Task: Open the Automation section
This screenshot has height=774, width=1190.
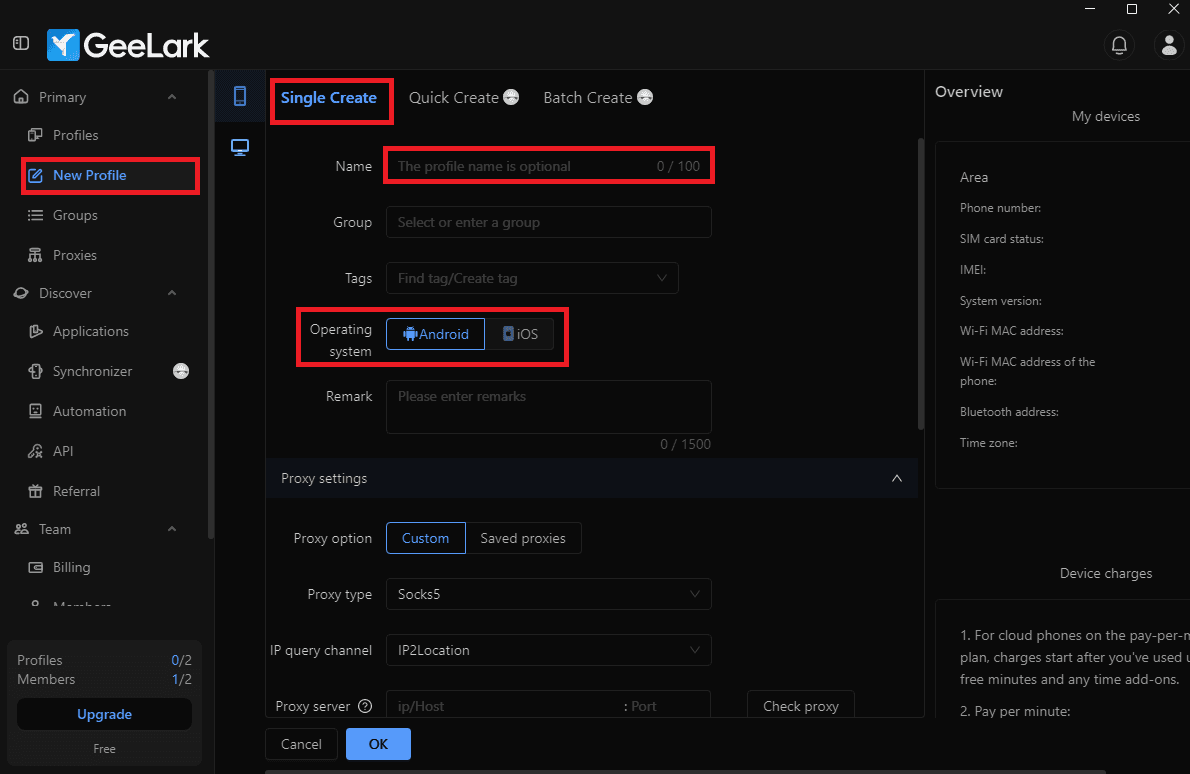Action: click(x=88, y=411)
